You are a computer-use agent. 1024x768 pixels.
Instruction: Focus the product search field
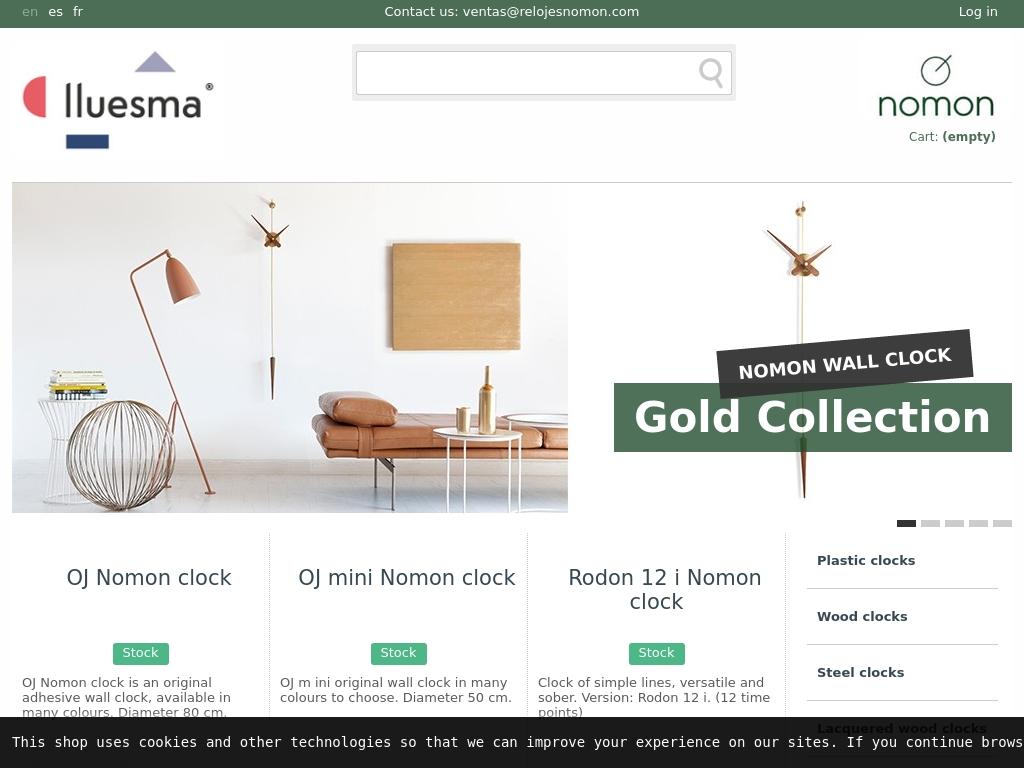tap(543, 72)
